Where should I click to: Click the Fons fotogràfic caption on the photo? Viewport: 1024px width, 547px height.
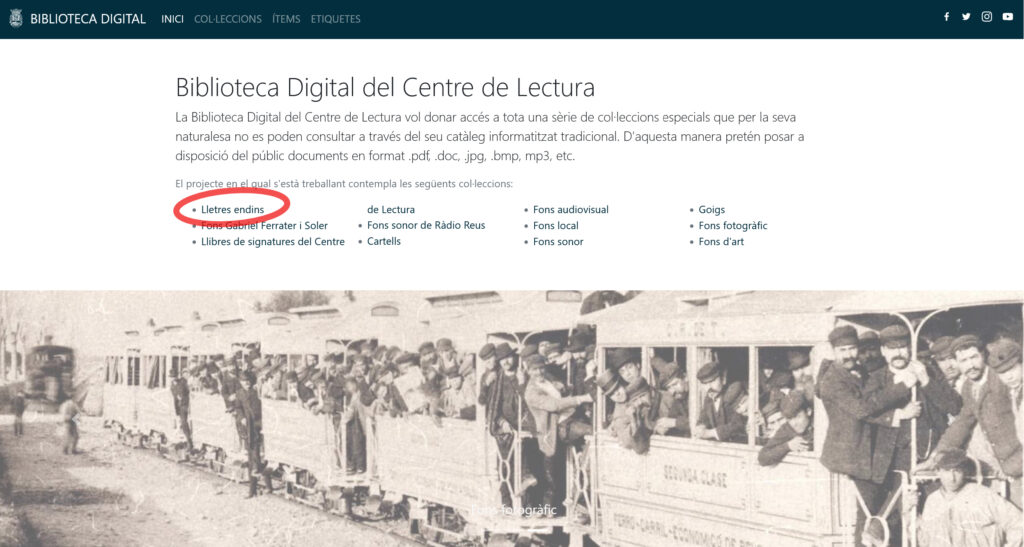click(512, 510)
